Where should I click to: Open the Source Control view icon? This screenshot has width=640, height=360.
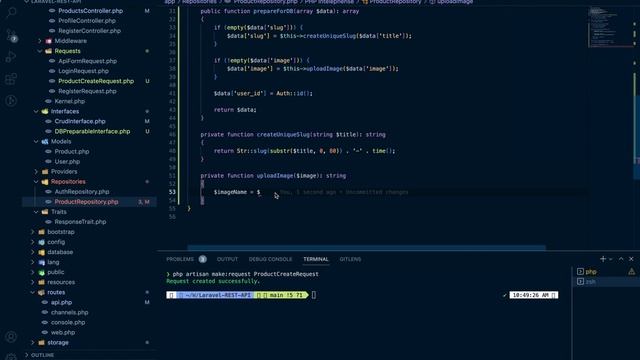[x=11, y=35]
